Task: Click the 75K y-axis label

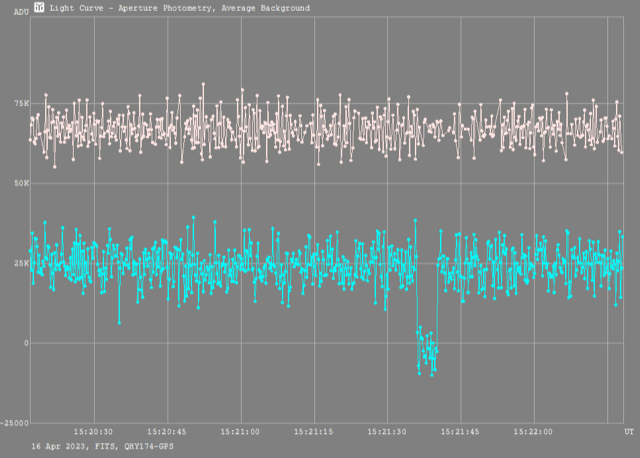Action: pos(22,103)
